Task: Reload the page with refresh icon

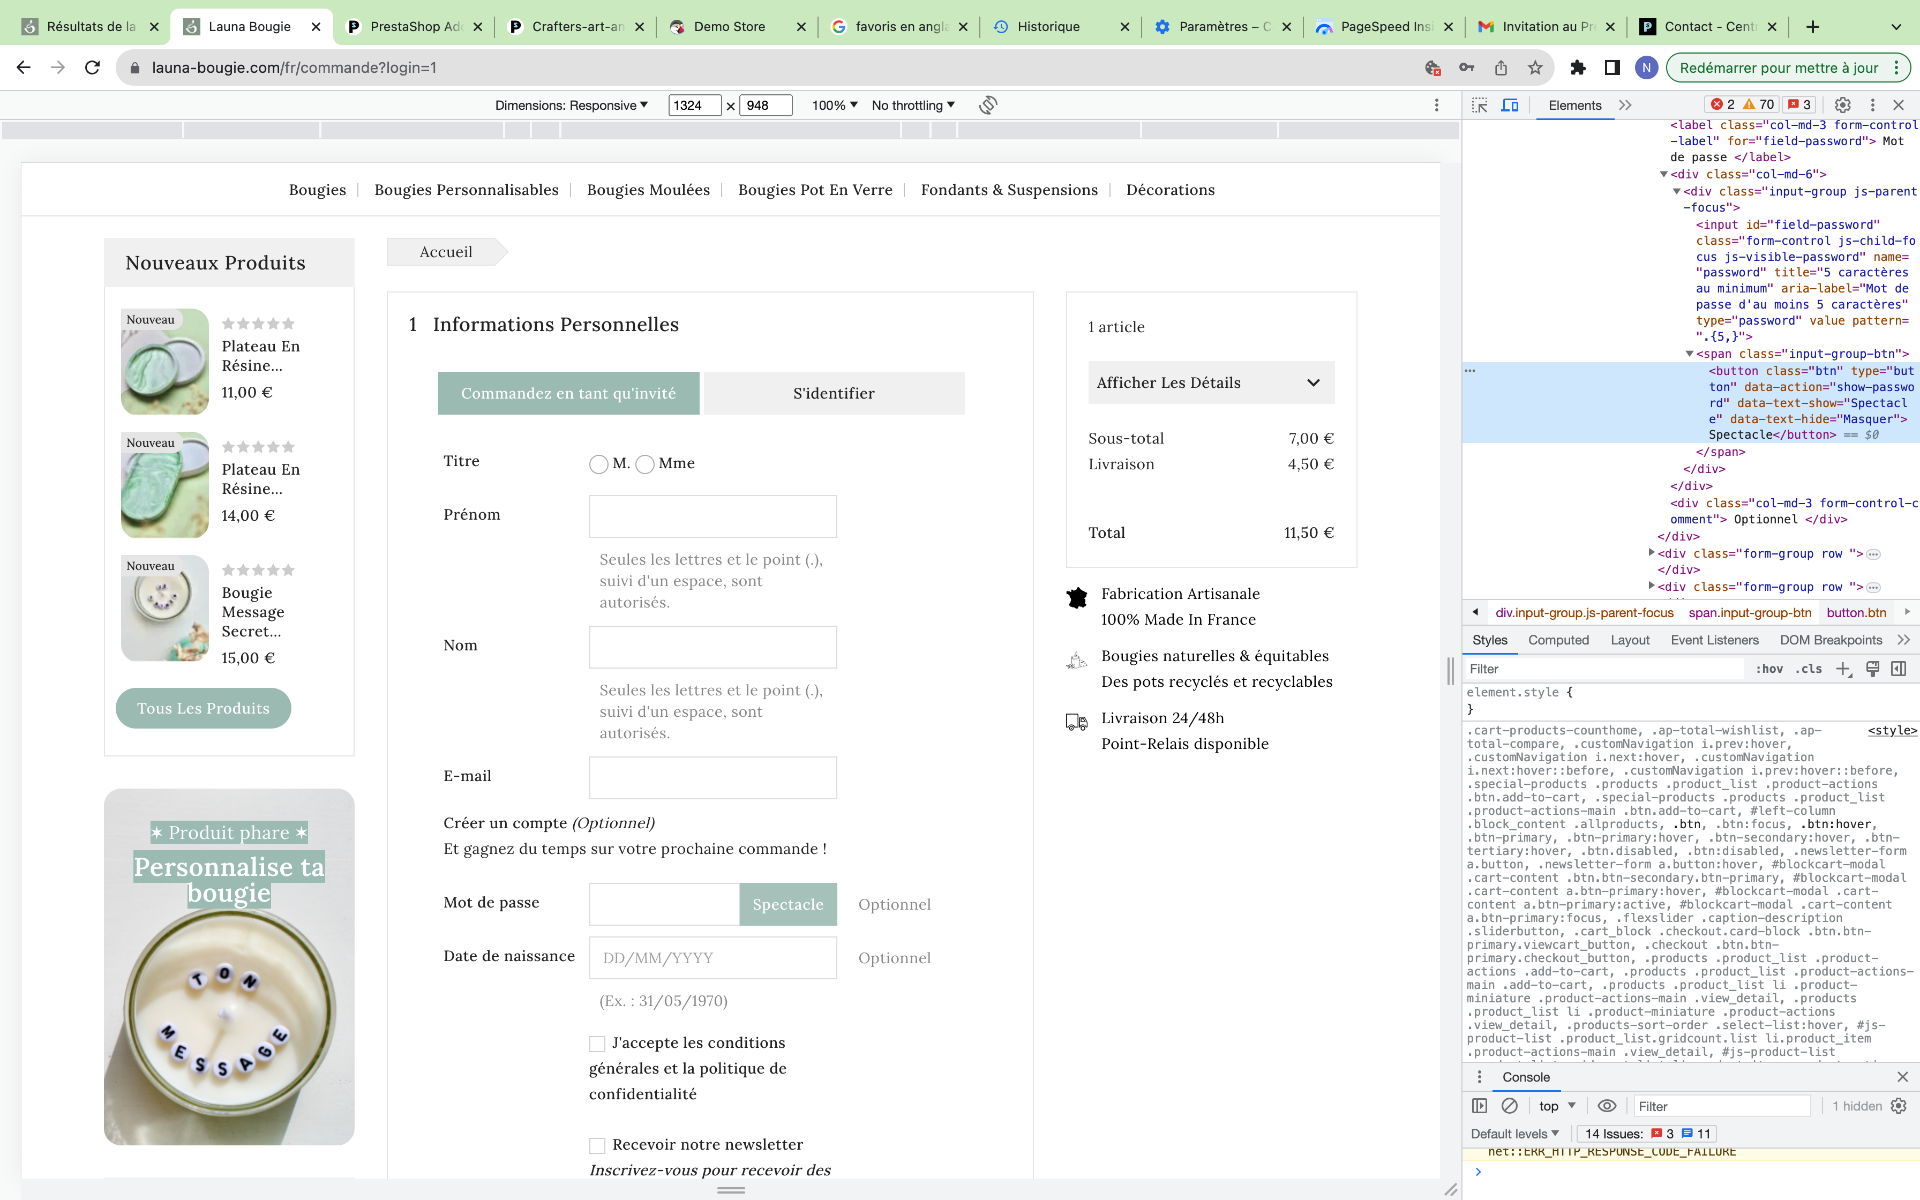Action: click(x=92, y=68)
